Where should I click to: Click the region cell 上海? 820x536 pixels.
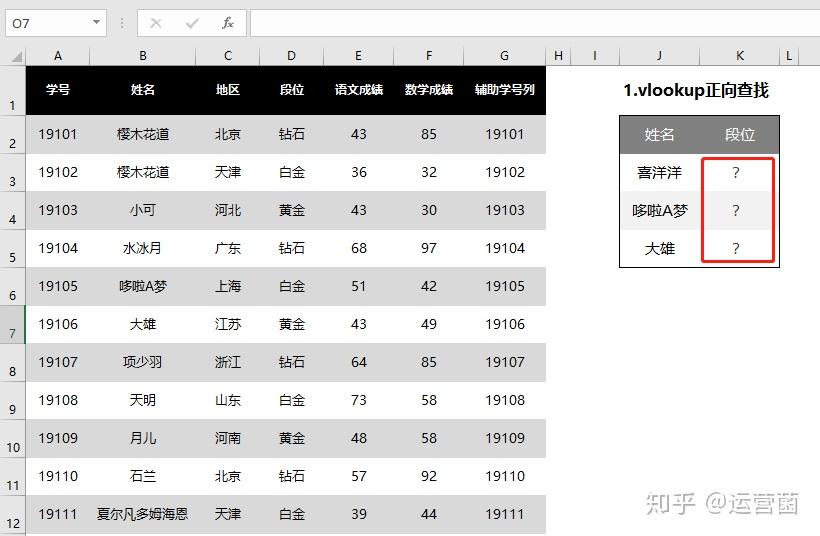tap(227, 287)
